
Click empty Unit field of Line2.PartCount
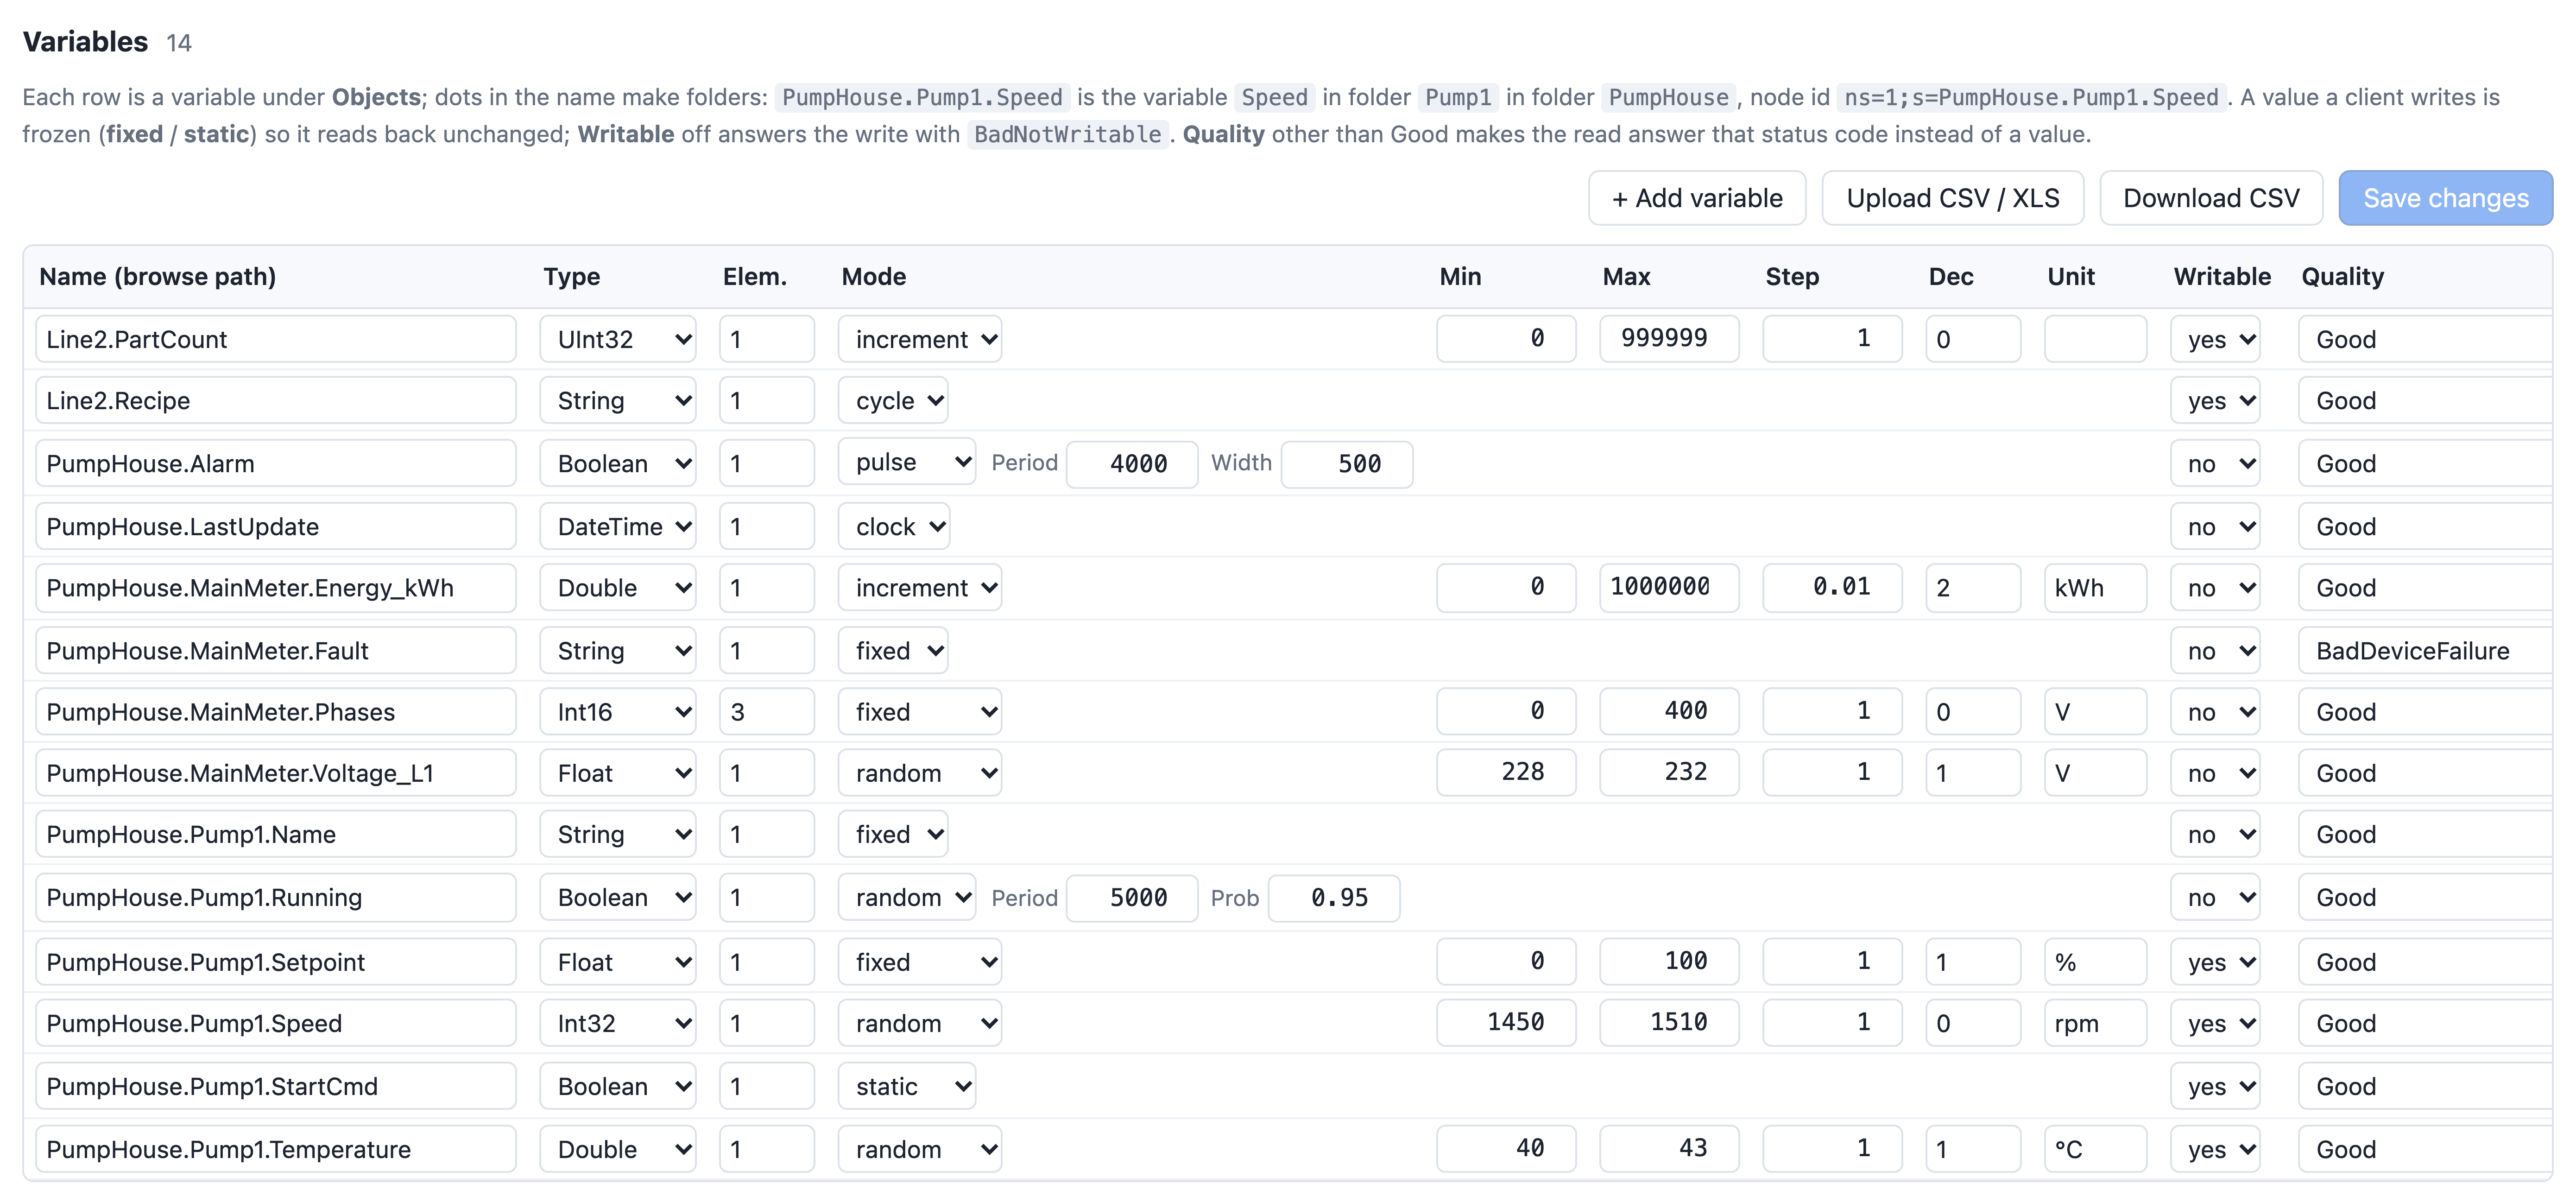click(2095, 339)
